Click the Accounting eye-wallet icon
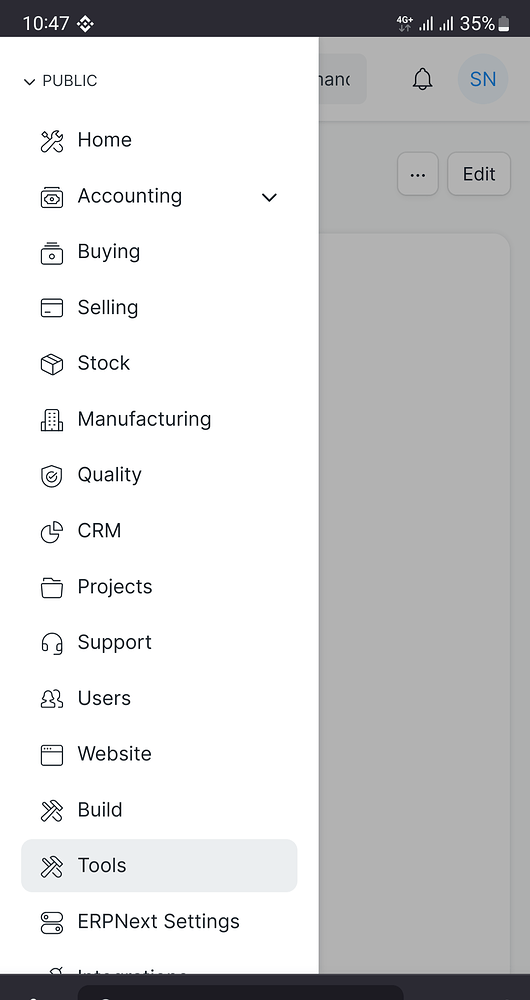 click(52, 197)
